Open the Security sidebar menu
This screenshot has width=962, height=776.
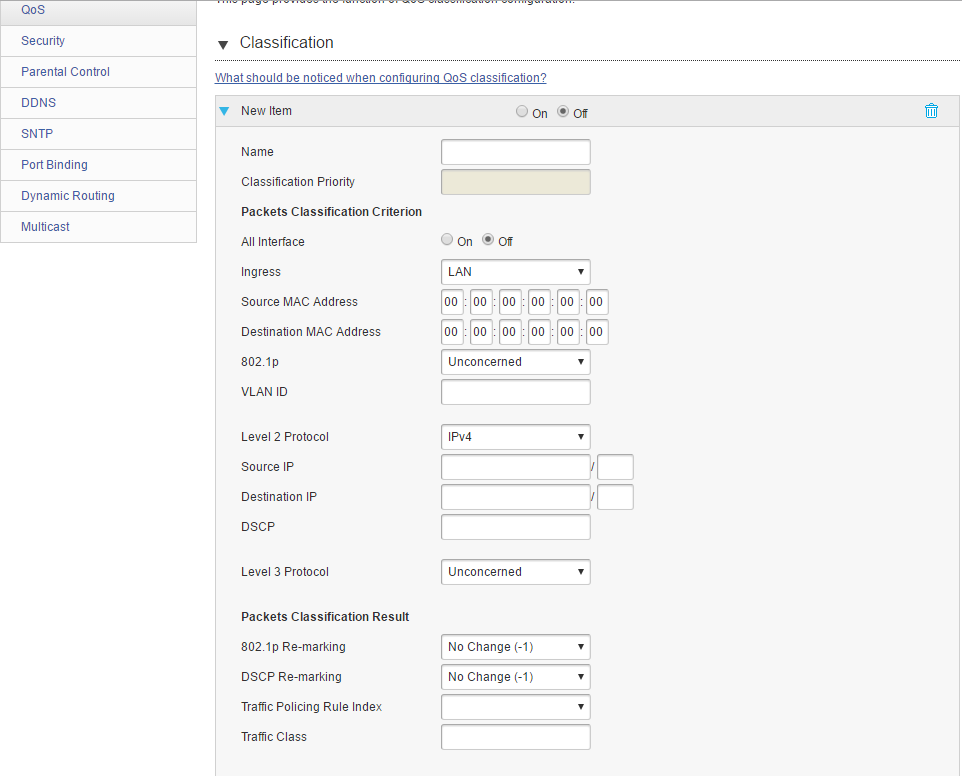98,41
